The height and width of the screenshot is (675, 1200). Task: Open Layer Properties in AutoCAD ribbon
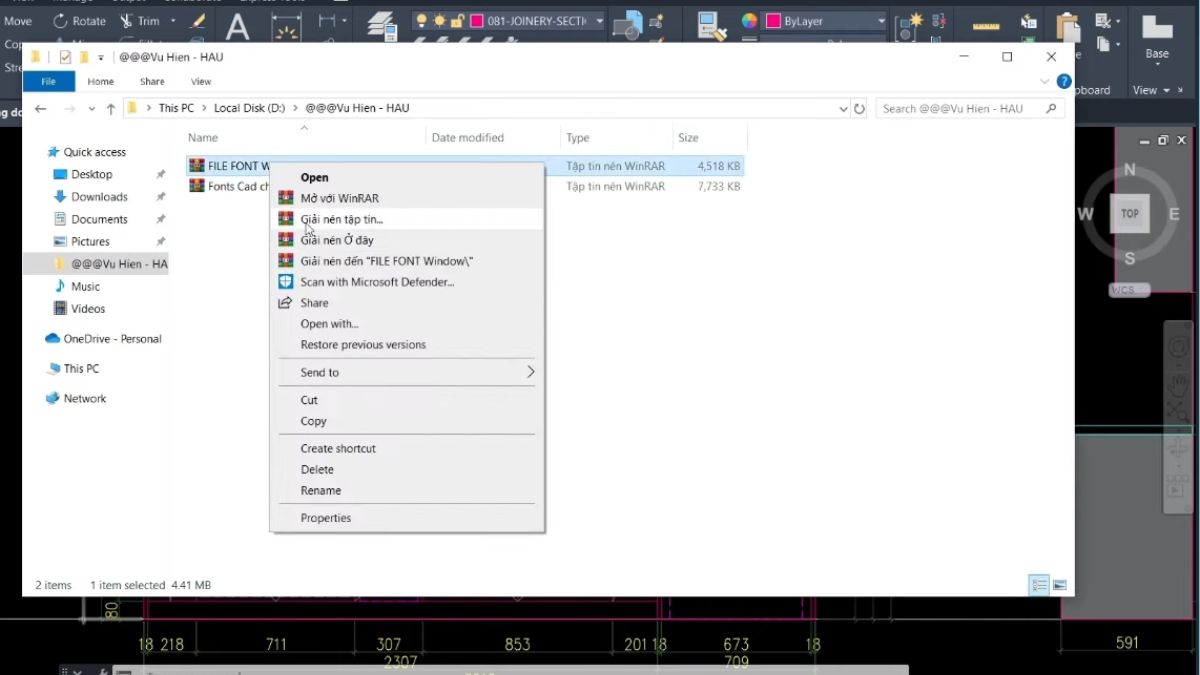(381, 26)
